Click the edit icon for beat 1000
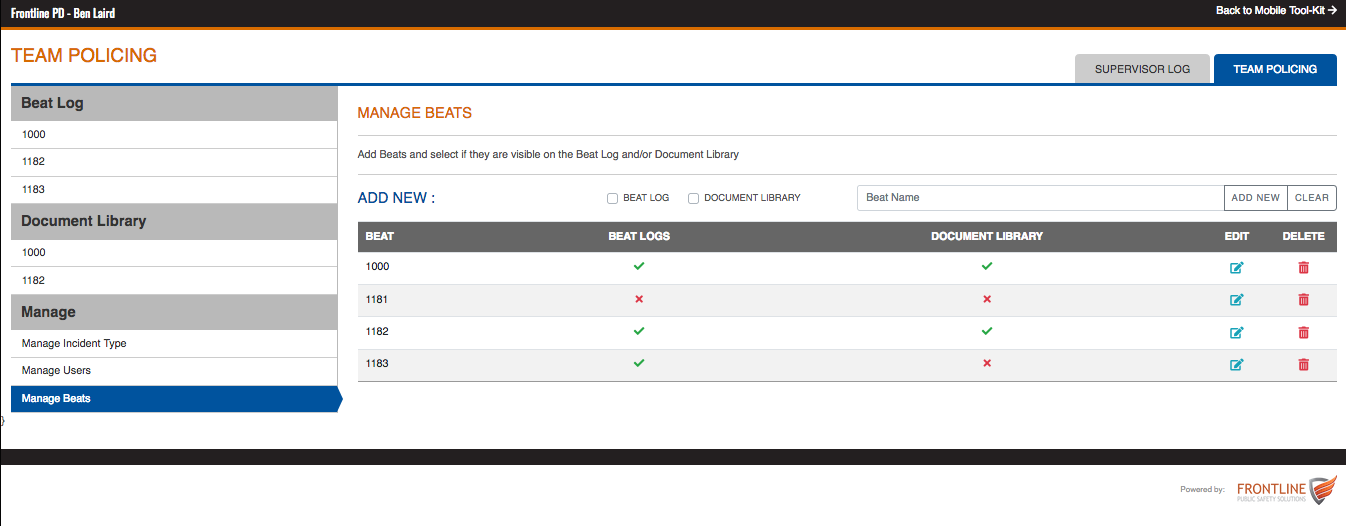Image resolution: width=1346 pixels, height=526 pixels. click(x=1236, y=267)
